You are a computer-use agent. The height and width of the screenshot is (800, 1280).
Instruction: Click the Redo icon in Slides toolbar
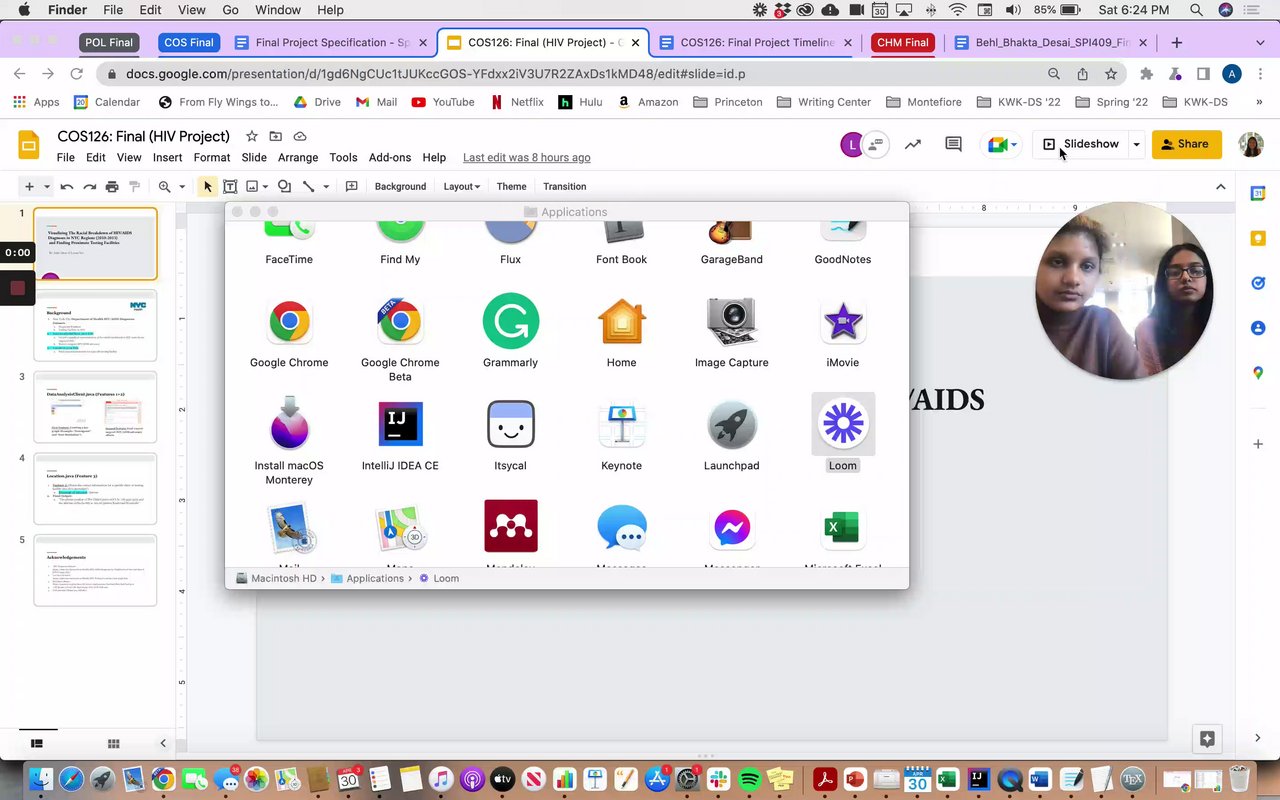[89, 187]
